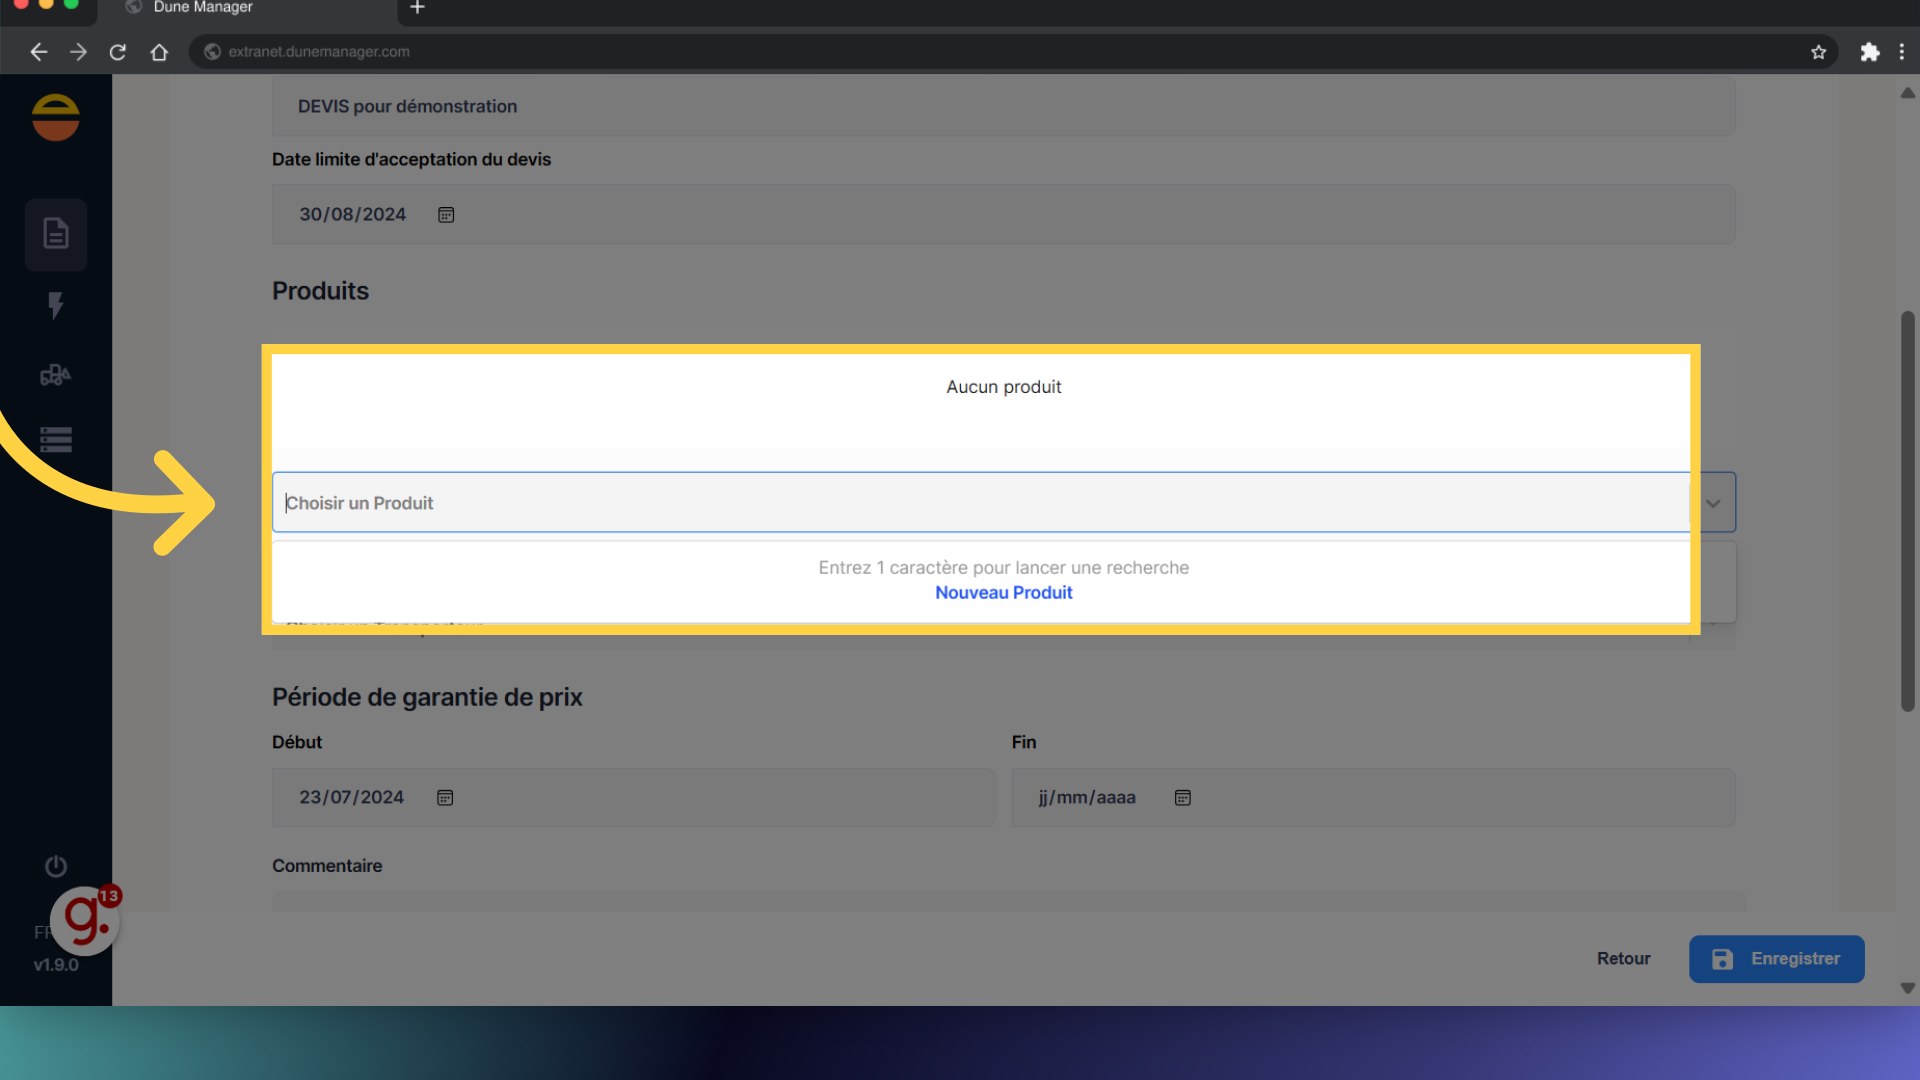Image resolution: width=1920 pixels, height=1080 pixels.
Task: Click the Nouveau Produit link
Action: (x=1003, y=593)
